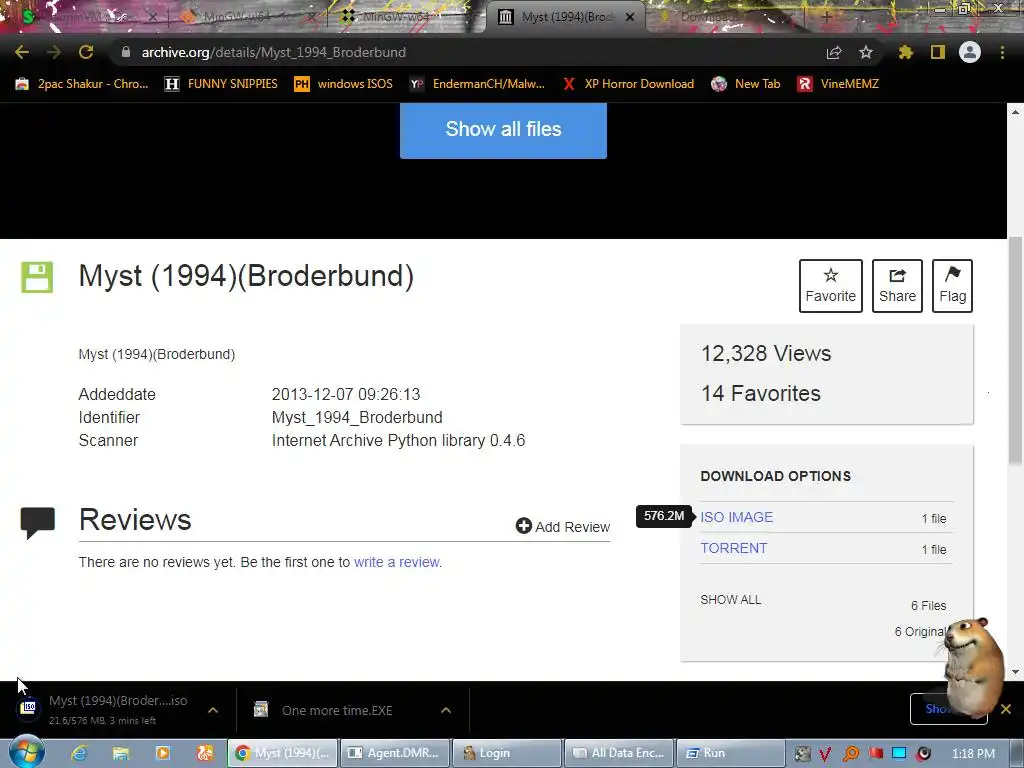Screen dimensions: 1024x768
Task: Open the 2pac Shakur bookmark
Action: [x=82, y=84]
